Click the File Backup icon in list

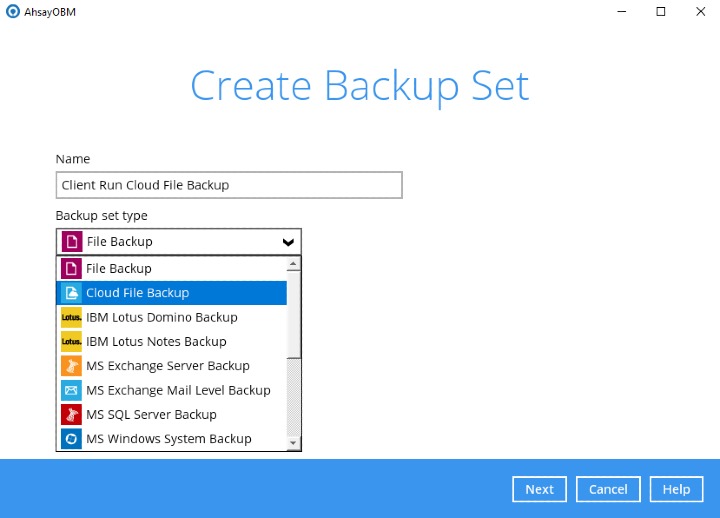(x=70, y=268)
